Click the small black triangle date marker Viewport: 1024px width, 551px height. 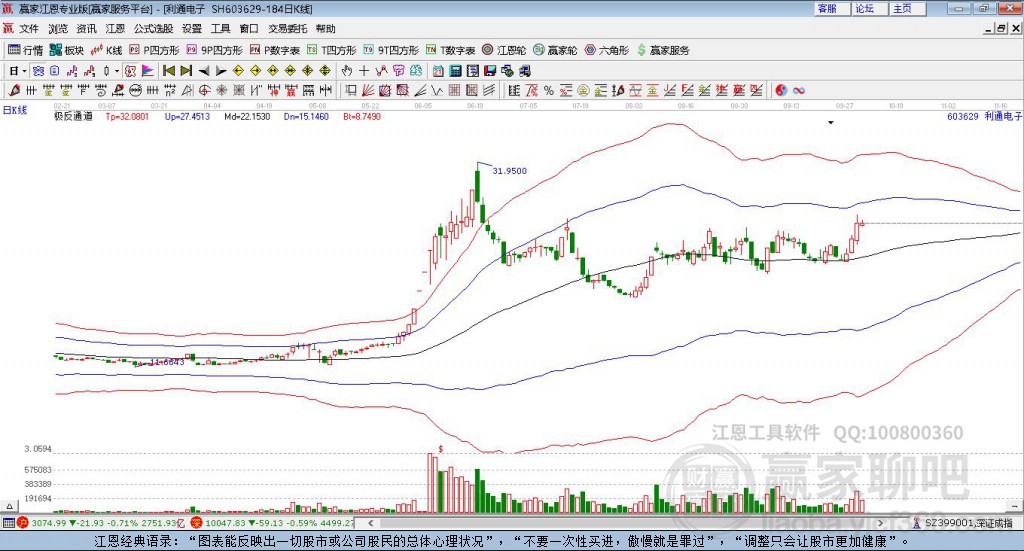pyautogui.click(x=831, y=123)
